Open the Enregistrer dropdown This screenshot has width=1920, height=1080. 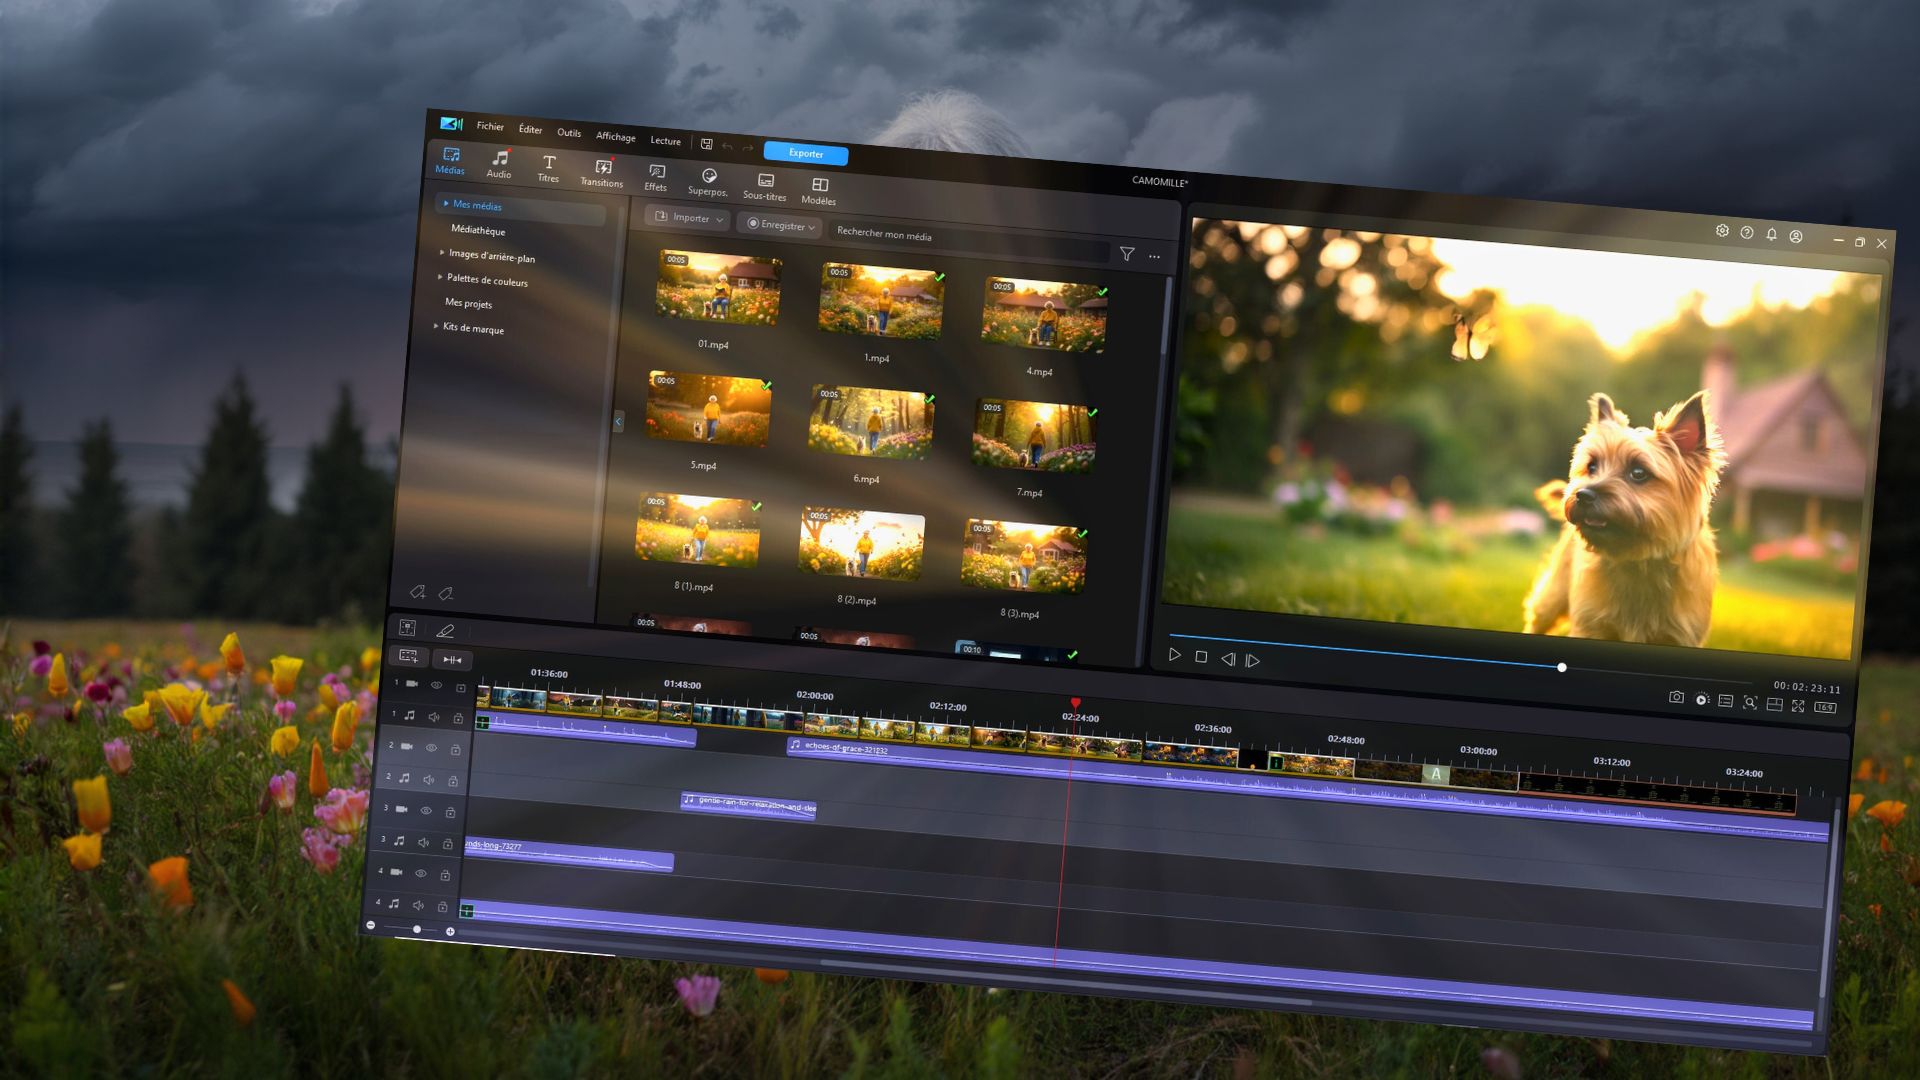pyautogui.click(x=781, y=225)
